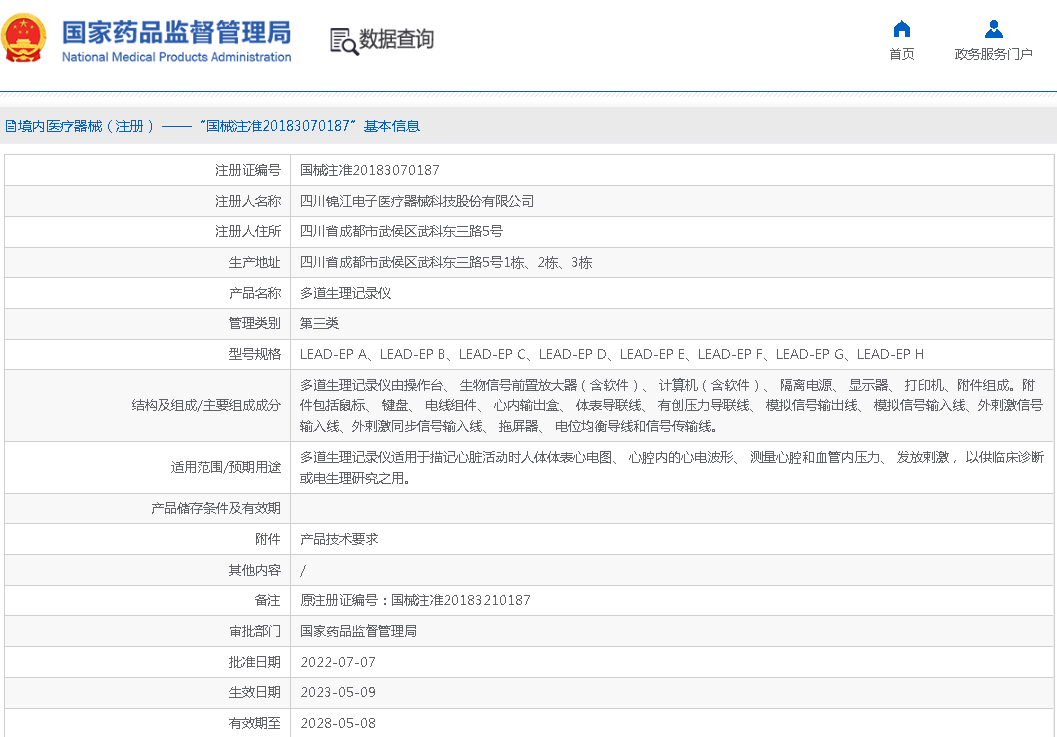Viewport: 1057px width, 737px height.
Task: Open the 产品技术要求 attachment
Action: coord(339,539)
